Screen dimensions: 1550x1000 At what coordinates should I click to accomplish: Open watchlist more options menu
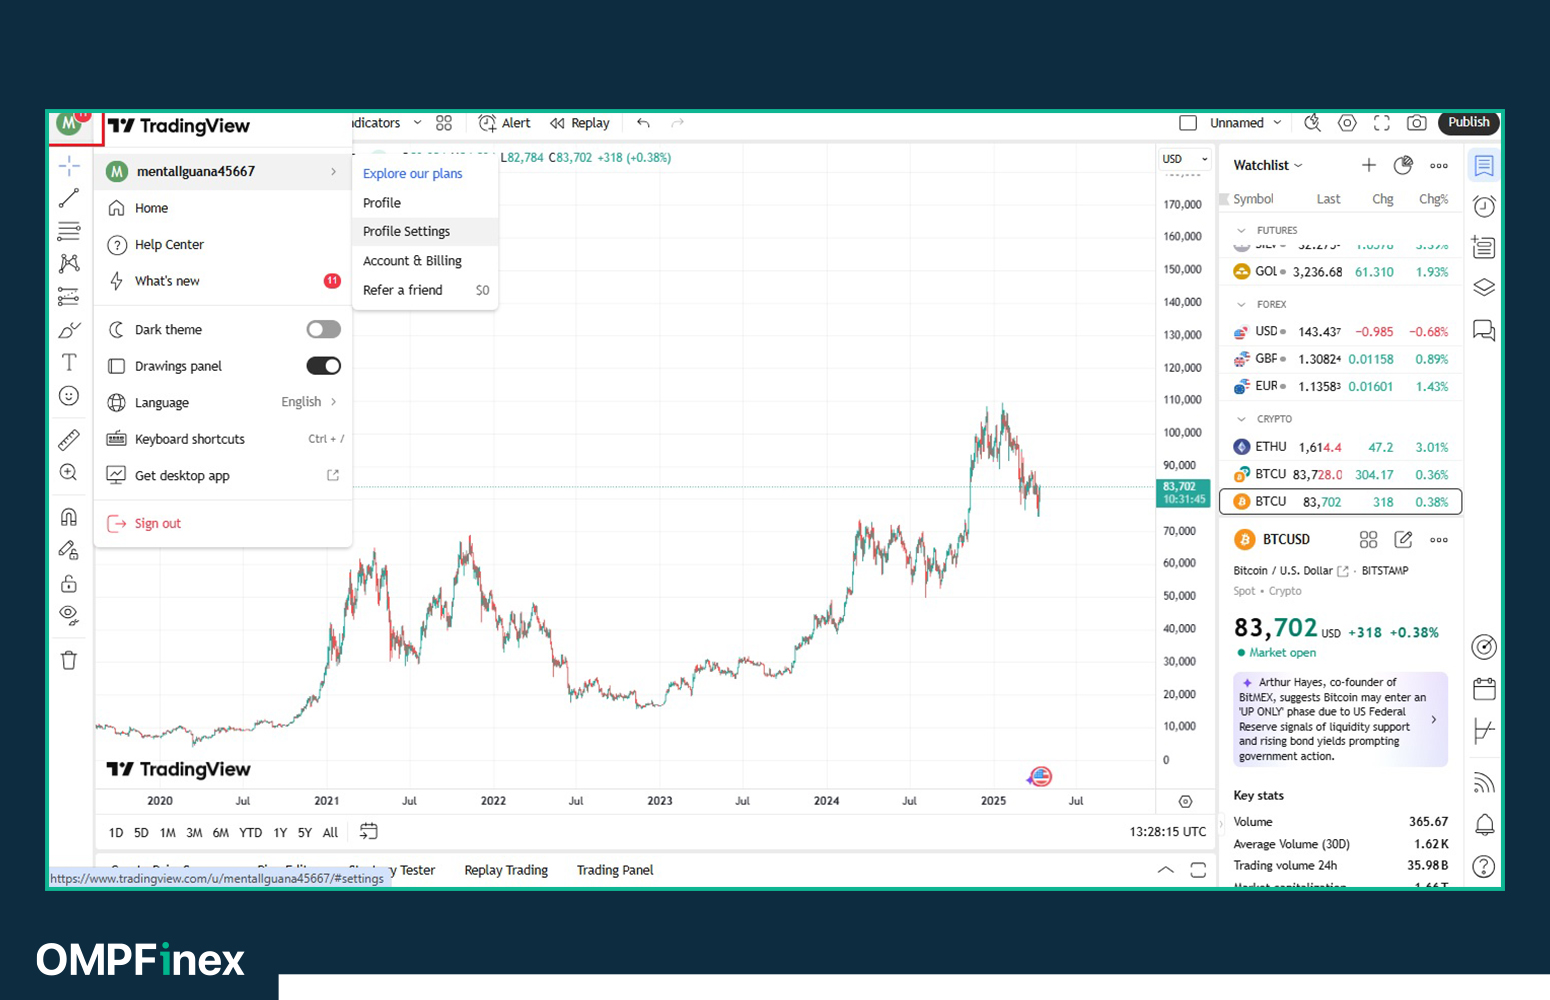point(1439,166)
